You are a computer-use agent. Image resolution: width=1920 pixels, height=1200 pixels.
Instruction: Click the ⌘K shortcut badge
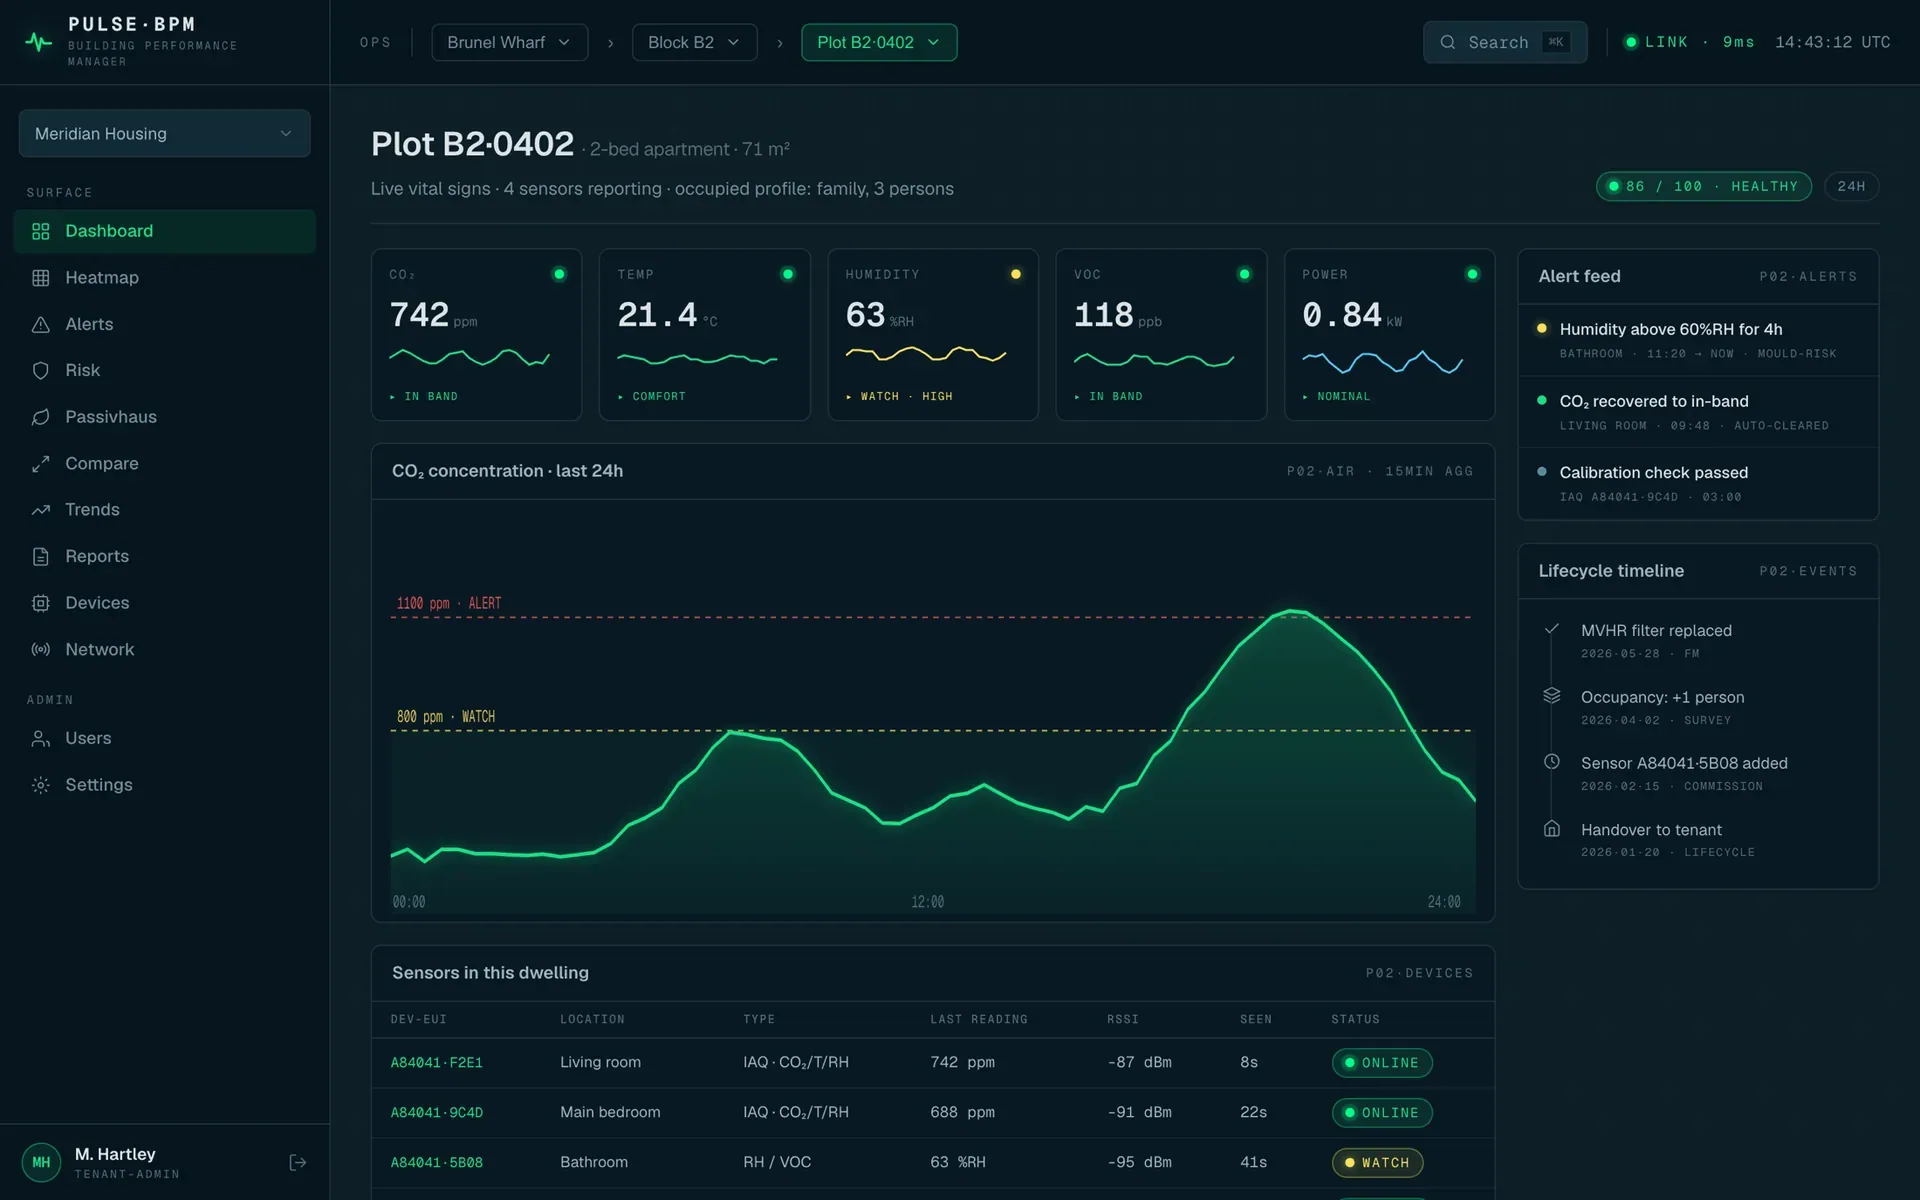[x=1556, y=42]
